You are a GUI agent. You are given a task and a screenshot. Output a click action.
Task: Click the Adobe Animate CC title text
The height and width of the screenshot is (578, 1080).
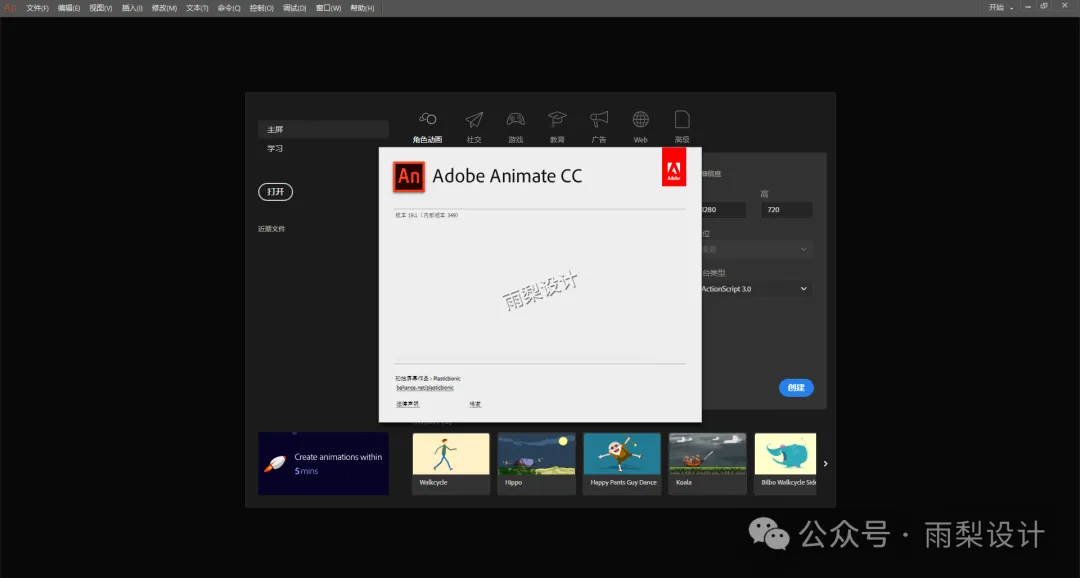tap(507, 176)
